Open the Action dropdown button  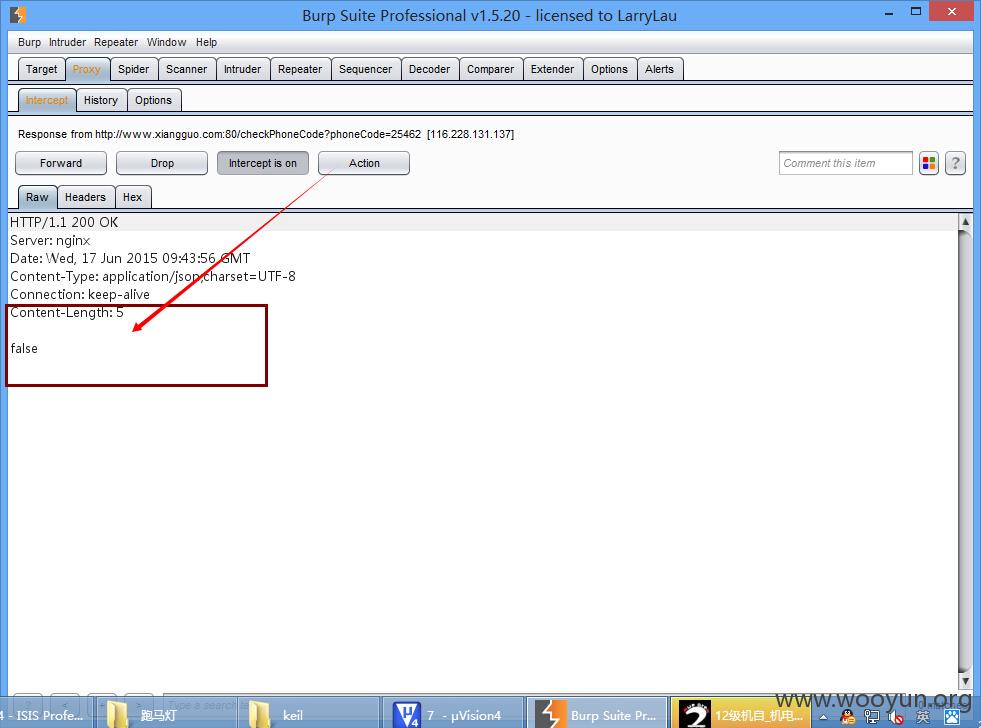click(364, 163)
